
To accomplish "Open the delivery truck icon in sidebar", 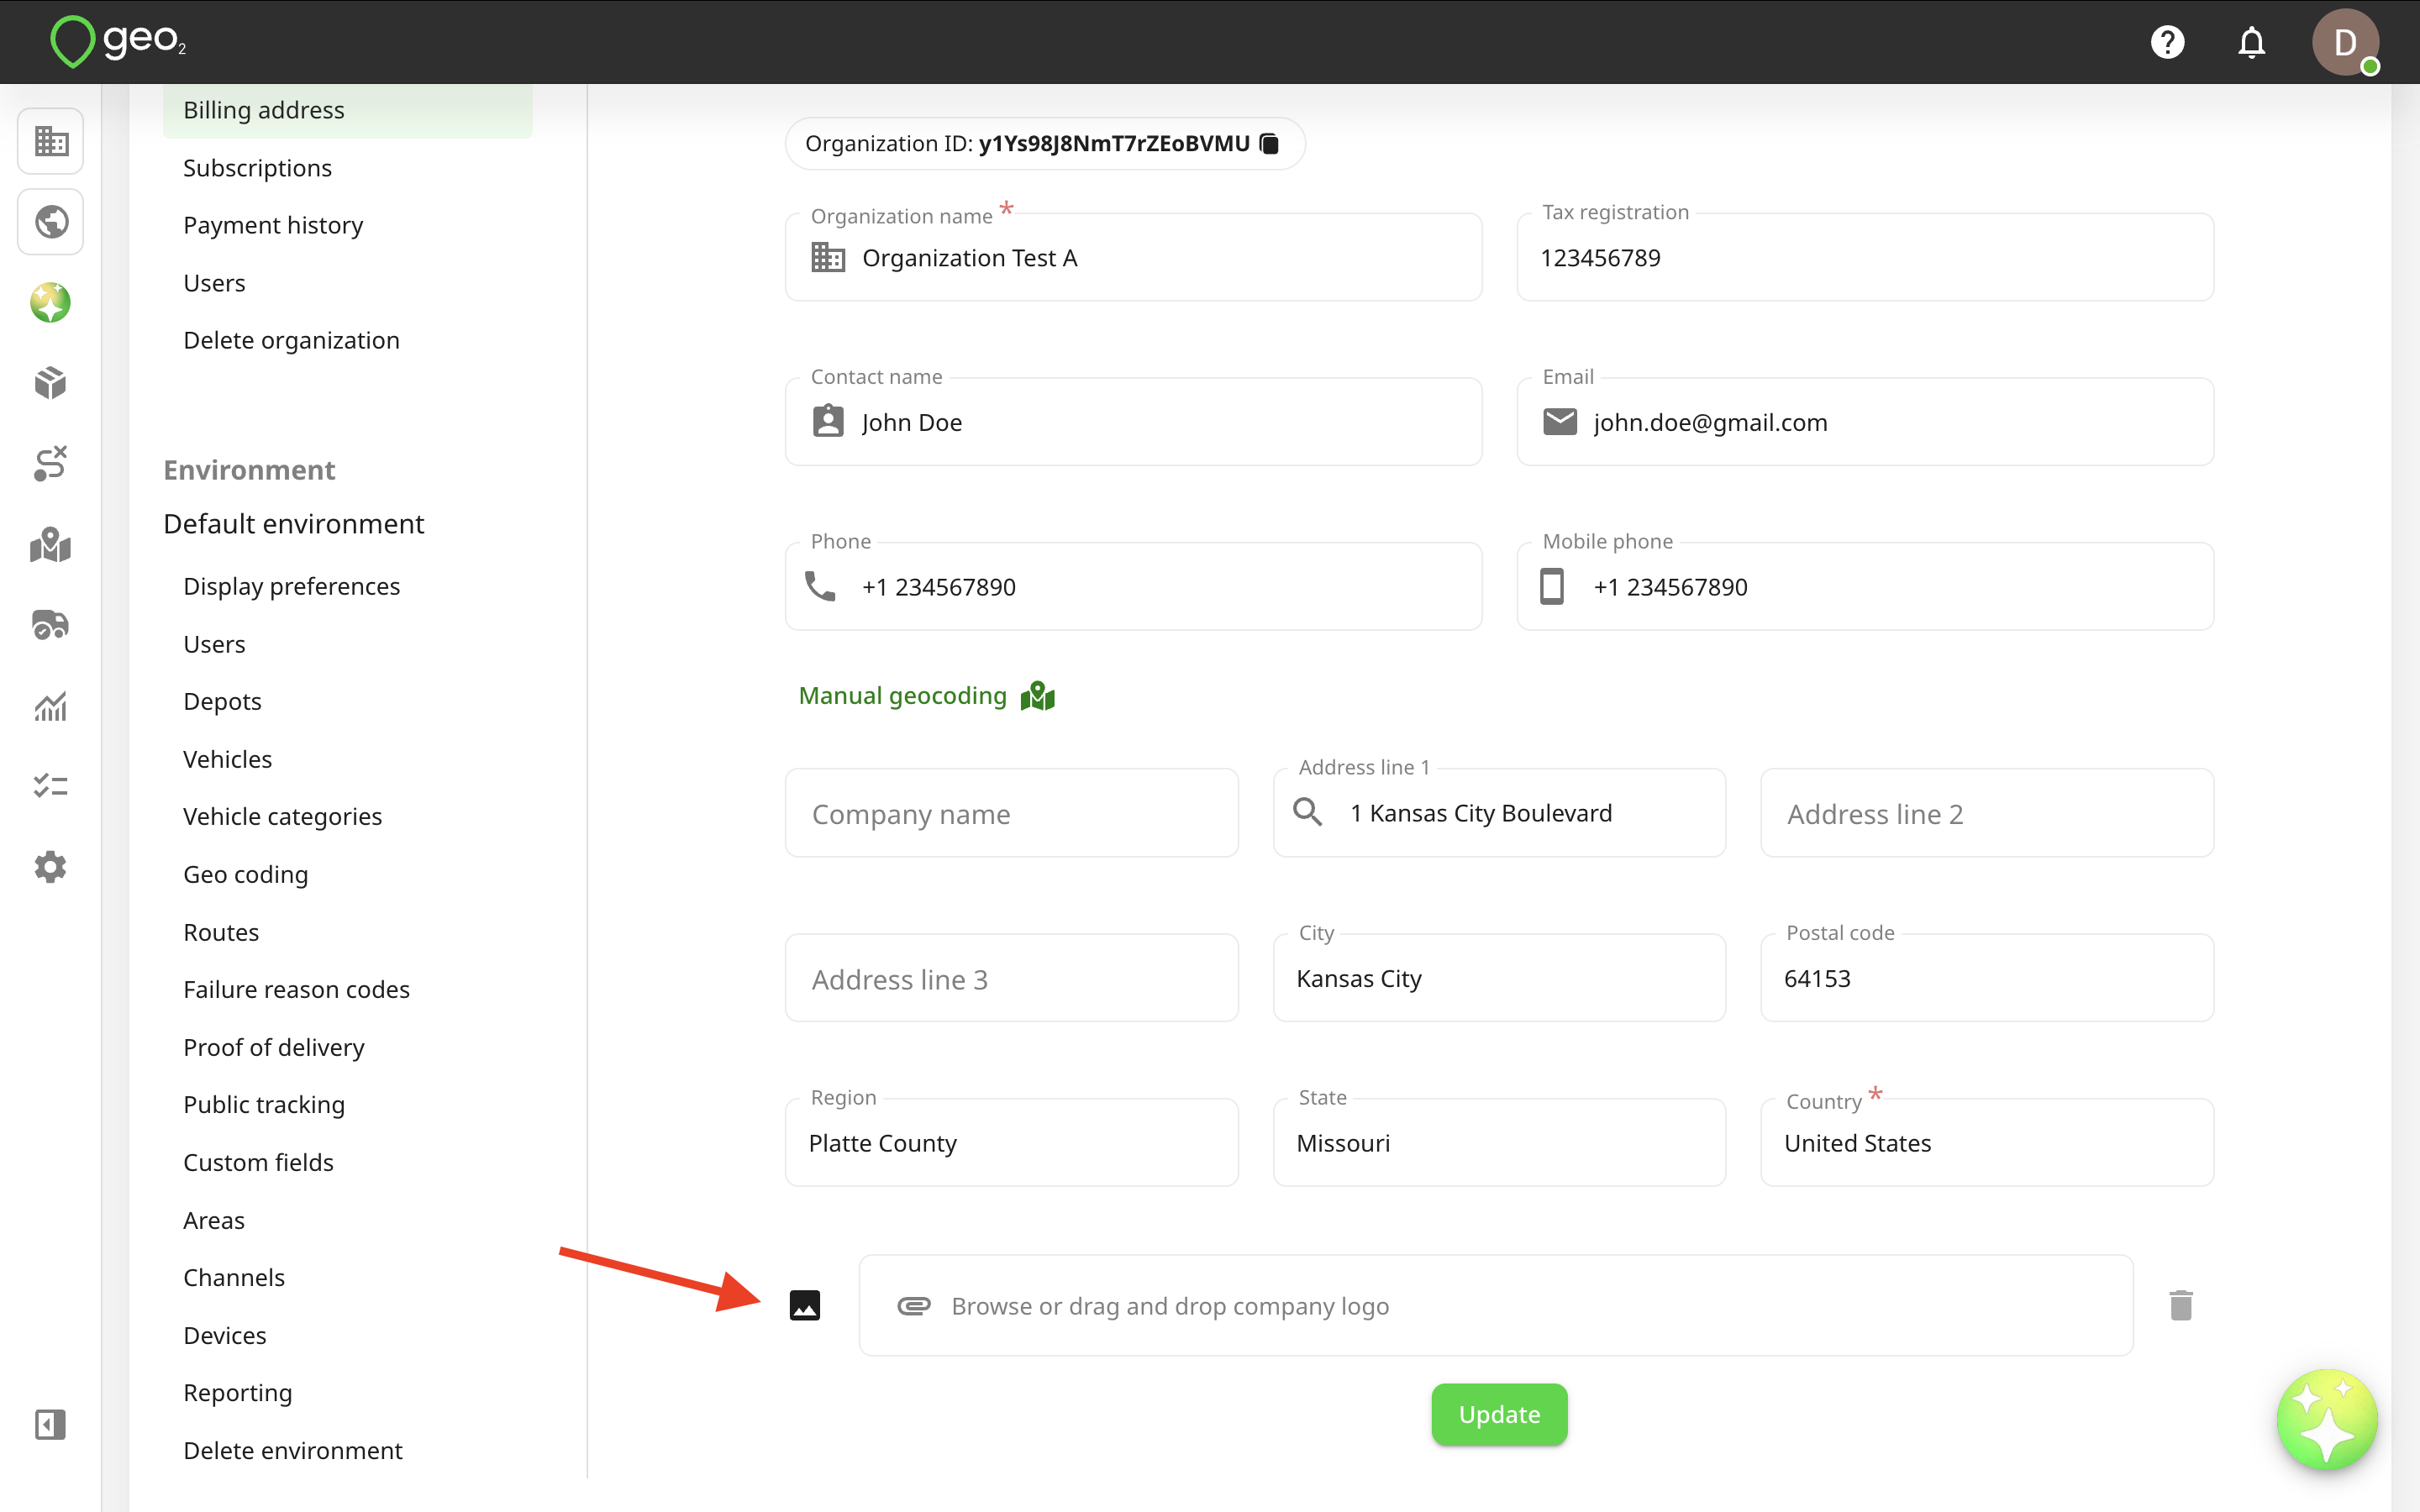I will pyautogui.click(x=51, y=625).
